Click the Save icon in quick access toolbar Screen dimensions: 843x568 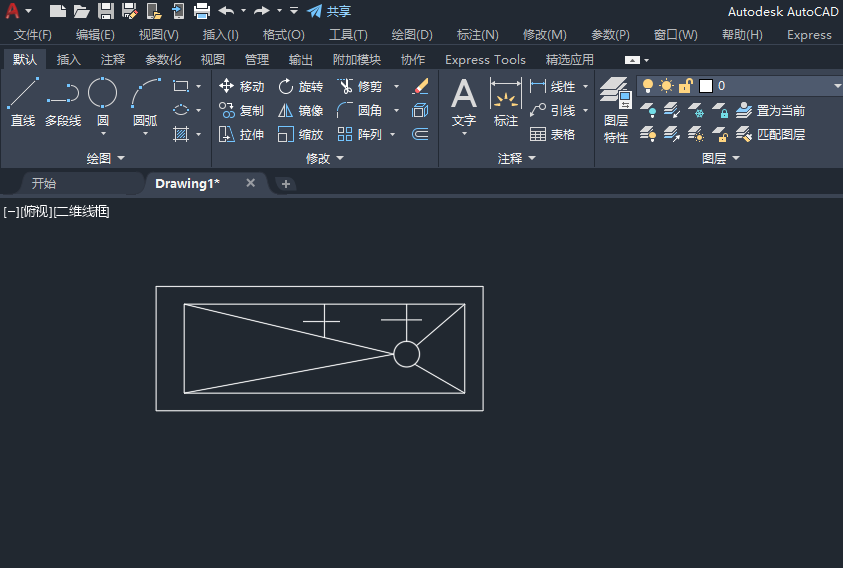point(106,11)
